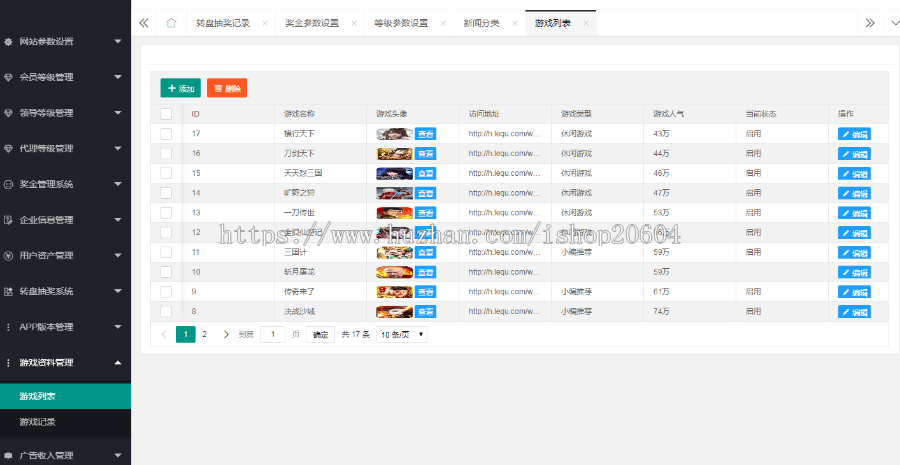Click 查看 for 天天怼三国
This screenshot has width=900, height=465.
click(425, 173)
